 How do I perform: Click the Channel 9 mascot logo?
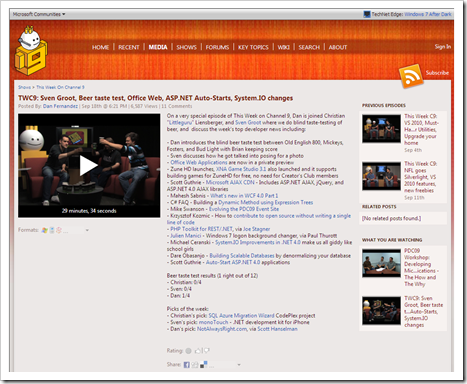[31, 51]
